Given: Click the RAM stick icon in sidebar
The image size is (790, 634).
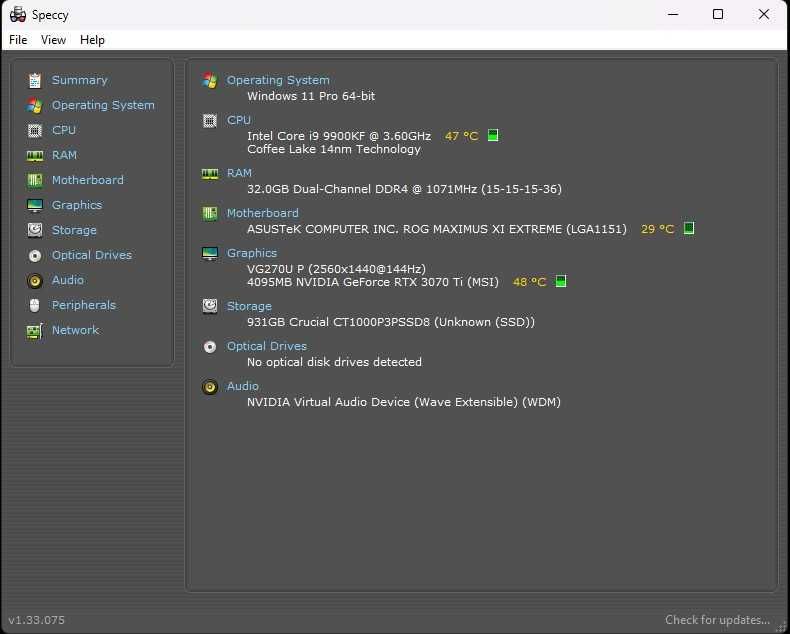Looking at the screenshot, I should coord(35,155).
